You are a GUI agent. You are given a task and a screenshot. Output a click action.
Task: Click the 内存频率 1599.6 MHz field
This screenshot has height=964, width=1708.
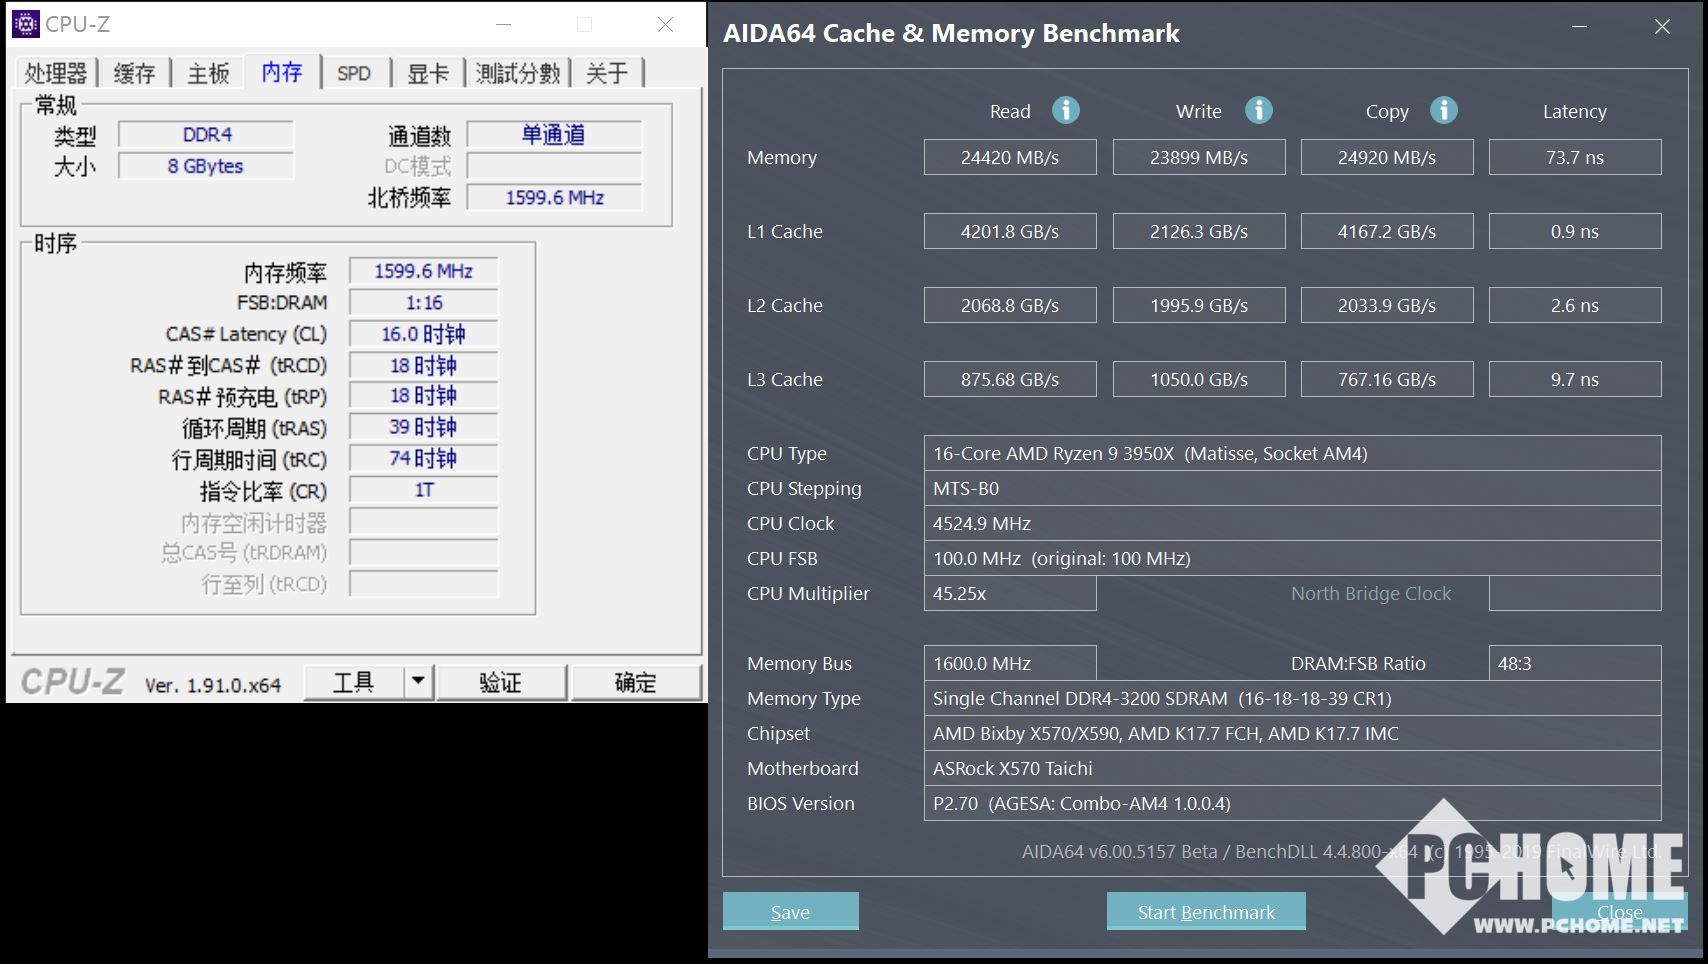423,271
